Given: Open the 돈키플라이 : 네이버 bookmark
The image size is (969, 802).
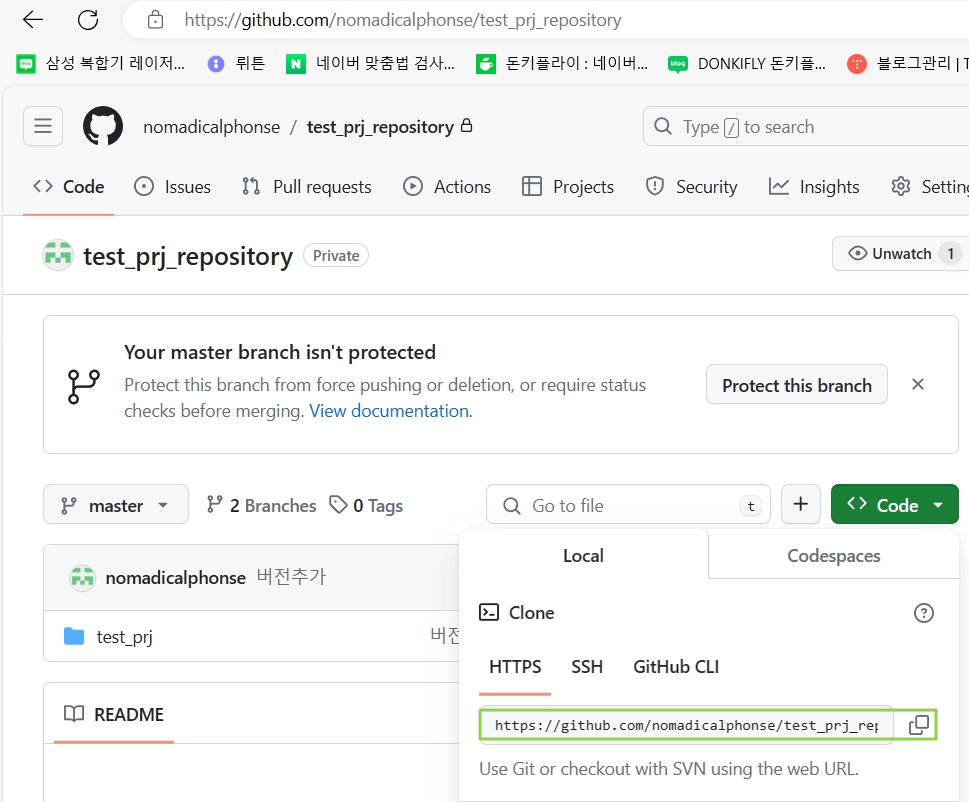Looking at the screenshot, I should tap(562, 63).
